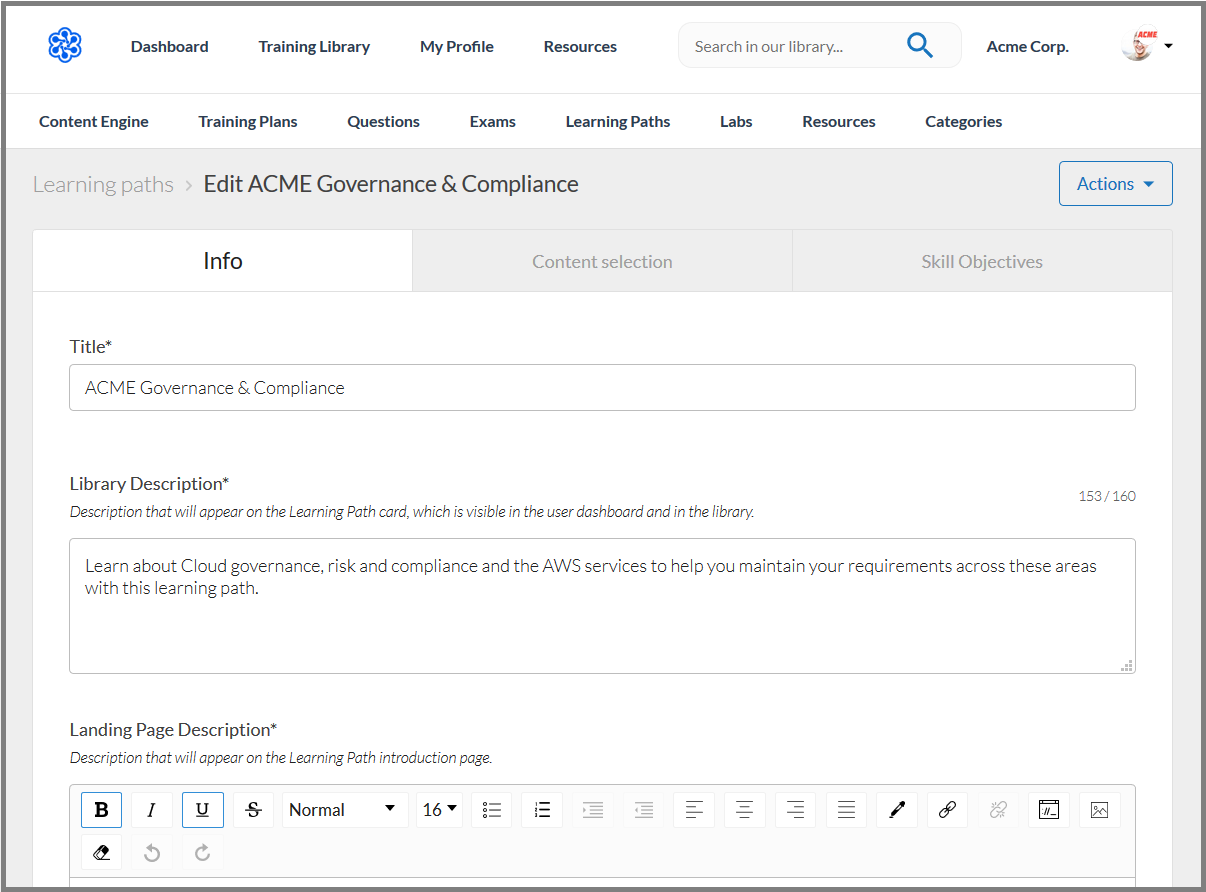Click the Learning paths breadcrumb link
The height and width of the screenshot is (892, 1206).
(x=103, y=184)
